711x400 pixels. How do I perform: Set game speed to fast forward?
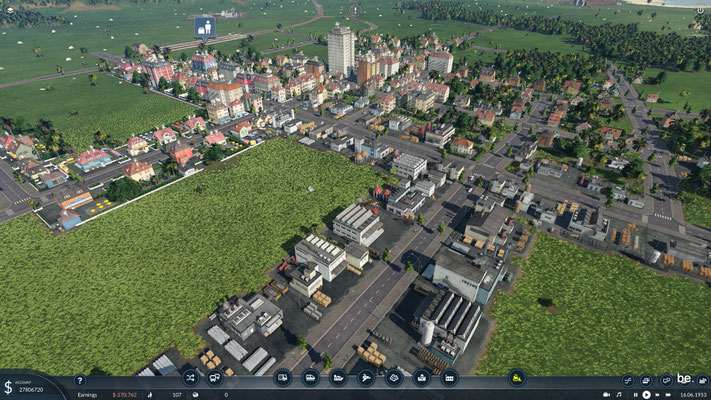657,395
